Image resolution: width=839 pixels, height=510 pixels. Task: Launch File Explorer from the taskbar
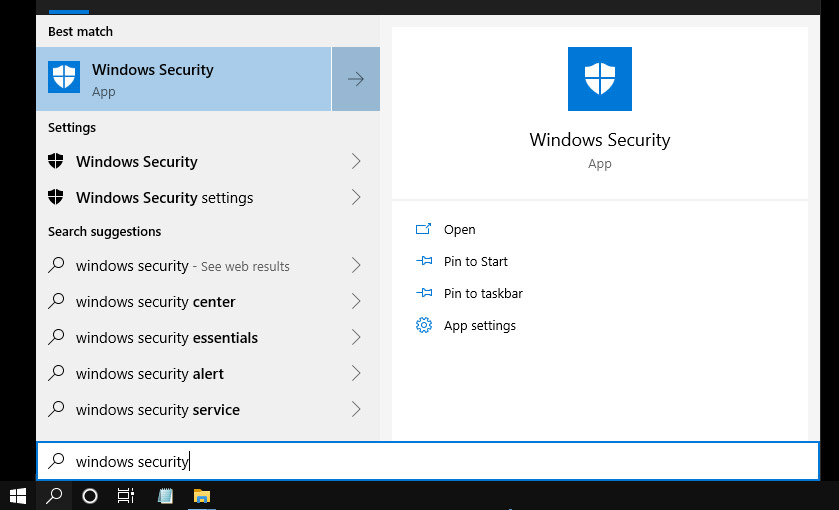click(x=202, y=496)
